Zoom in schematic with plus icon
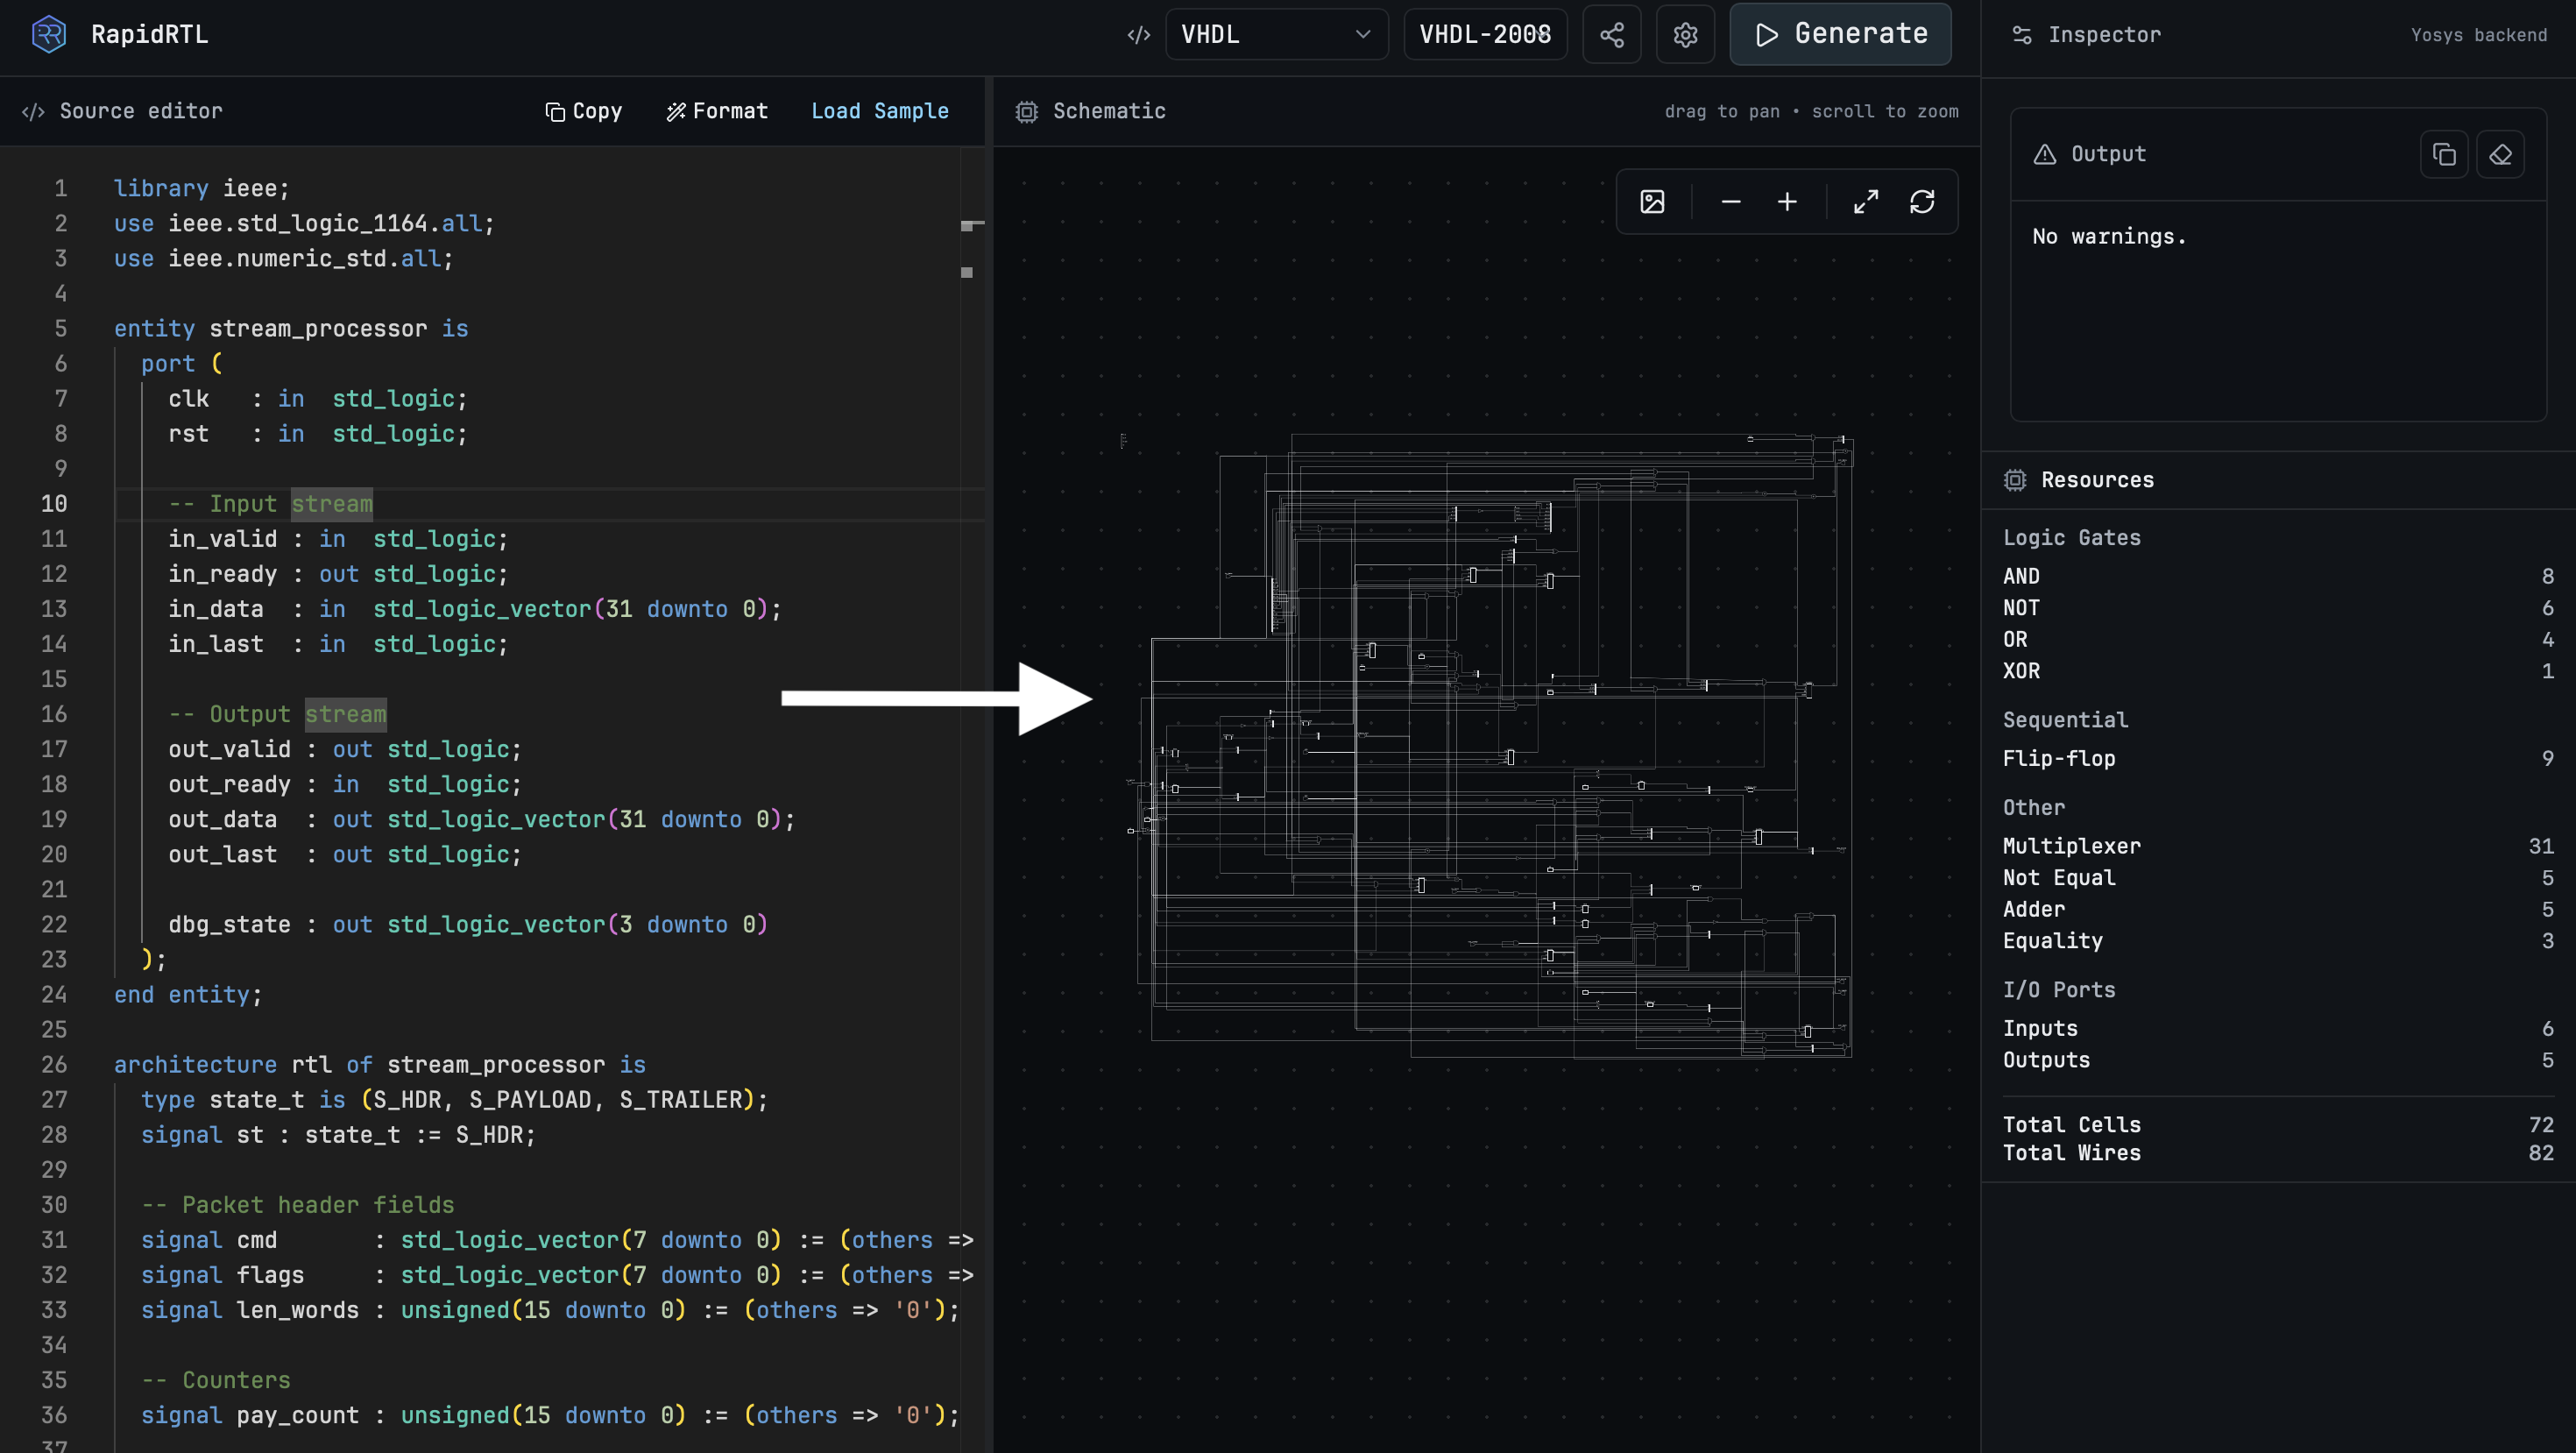This screenshot has width=2576, height=1453. click(1787, 202)
